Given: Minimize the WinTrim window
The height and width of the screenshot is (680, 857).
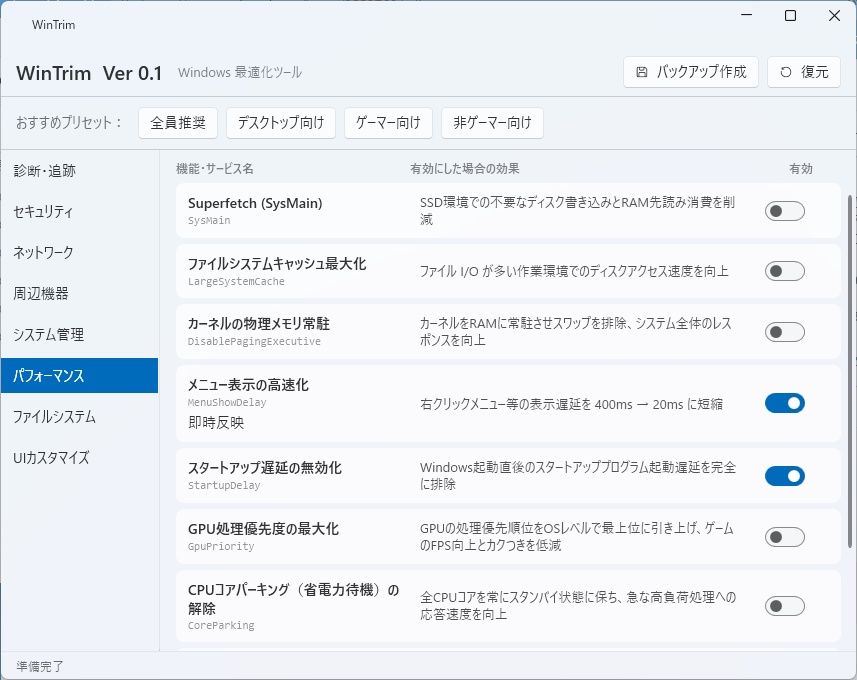Looking at the screenshot, I should (x=747, y=16).
